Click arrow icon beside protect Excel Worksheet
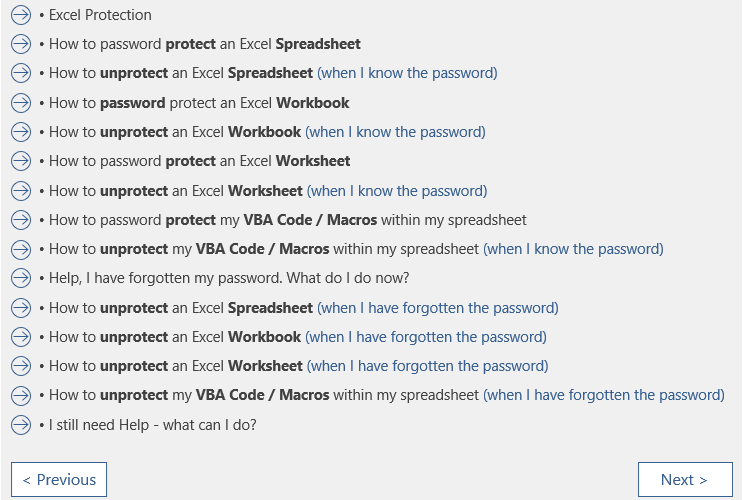Viewport: 743px width, 500px height. [21, 161]
